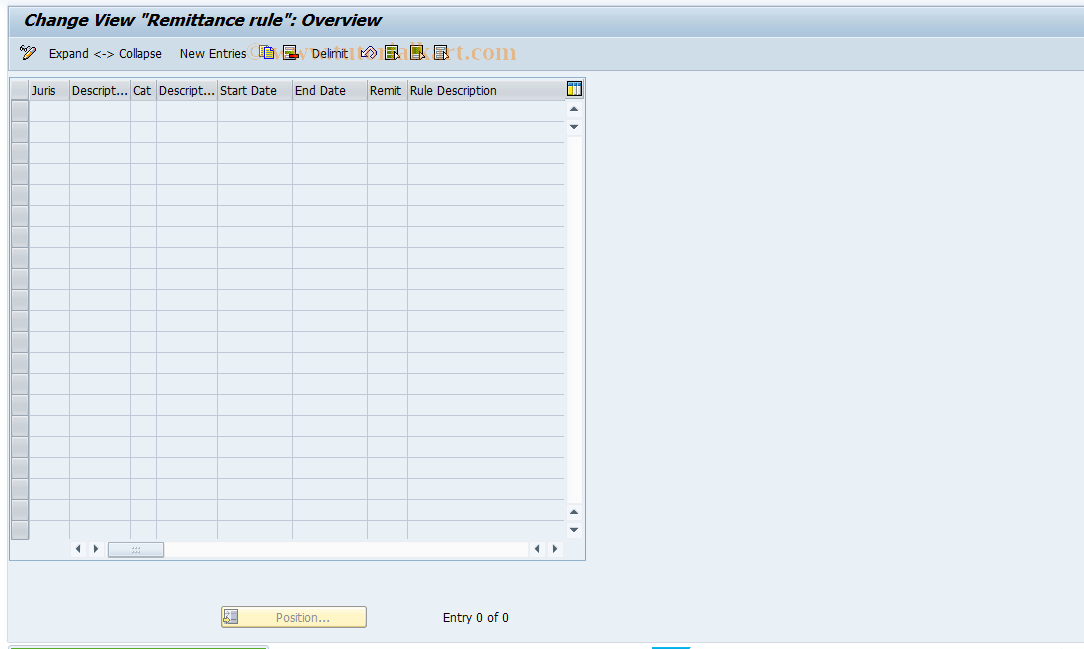Click first row Rule Description cell
The width and height of the screenshot is (1084, 649).
pos(486,111)
